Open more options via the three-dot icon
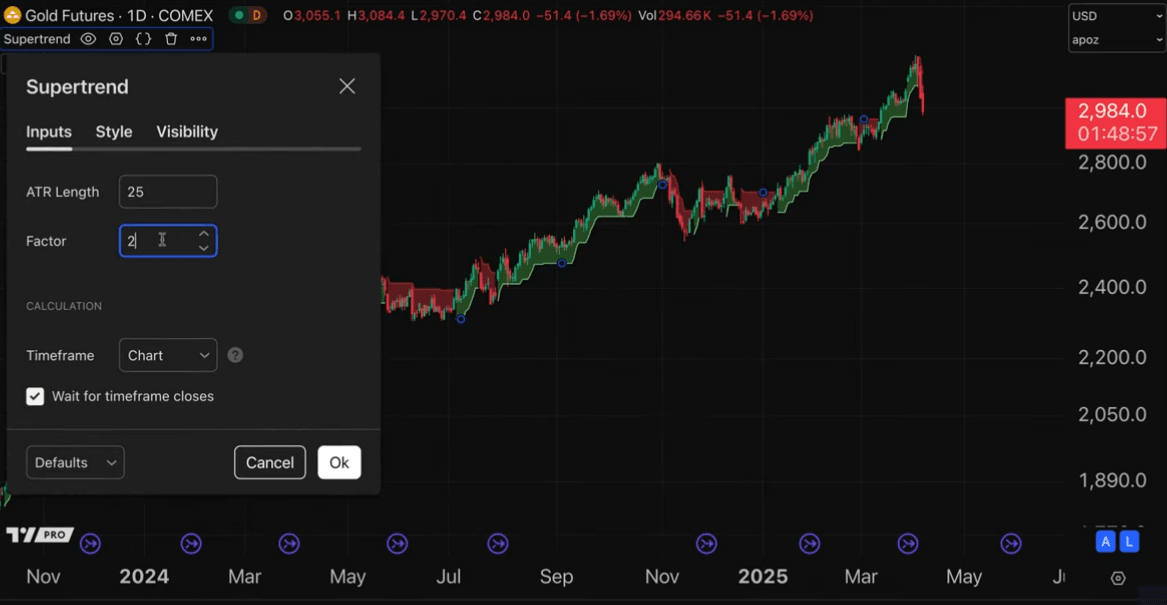This screenshot has height=605, width=1167. point(198,39)
